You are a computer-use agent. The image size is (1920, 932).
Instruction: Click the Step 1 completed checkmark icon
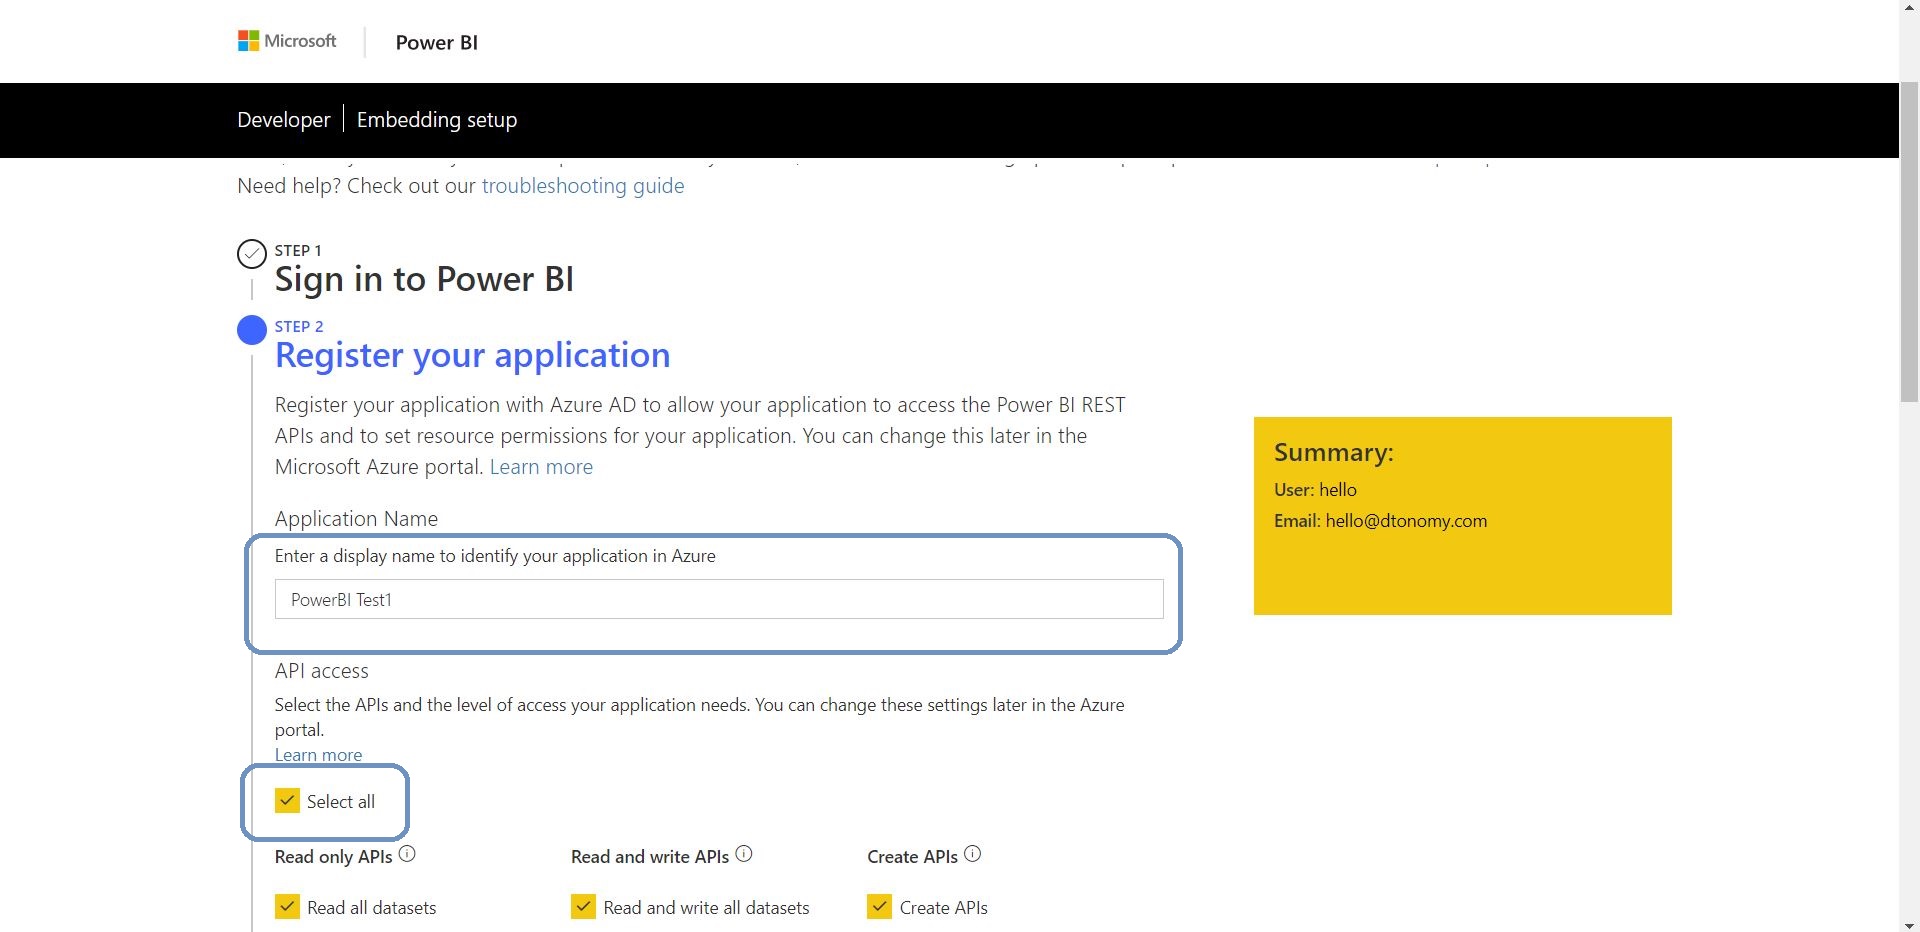(251, 254)
